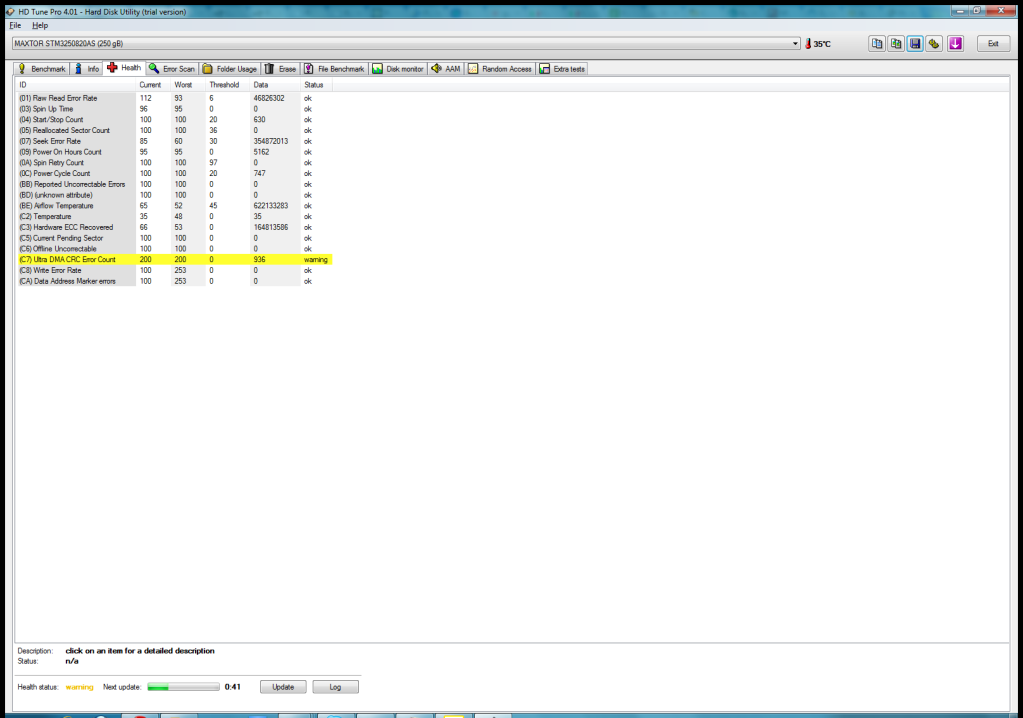Expand the MAXTOR drive selection dropdown
Viewport: 1023px width, 718px height.
795,44
